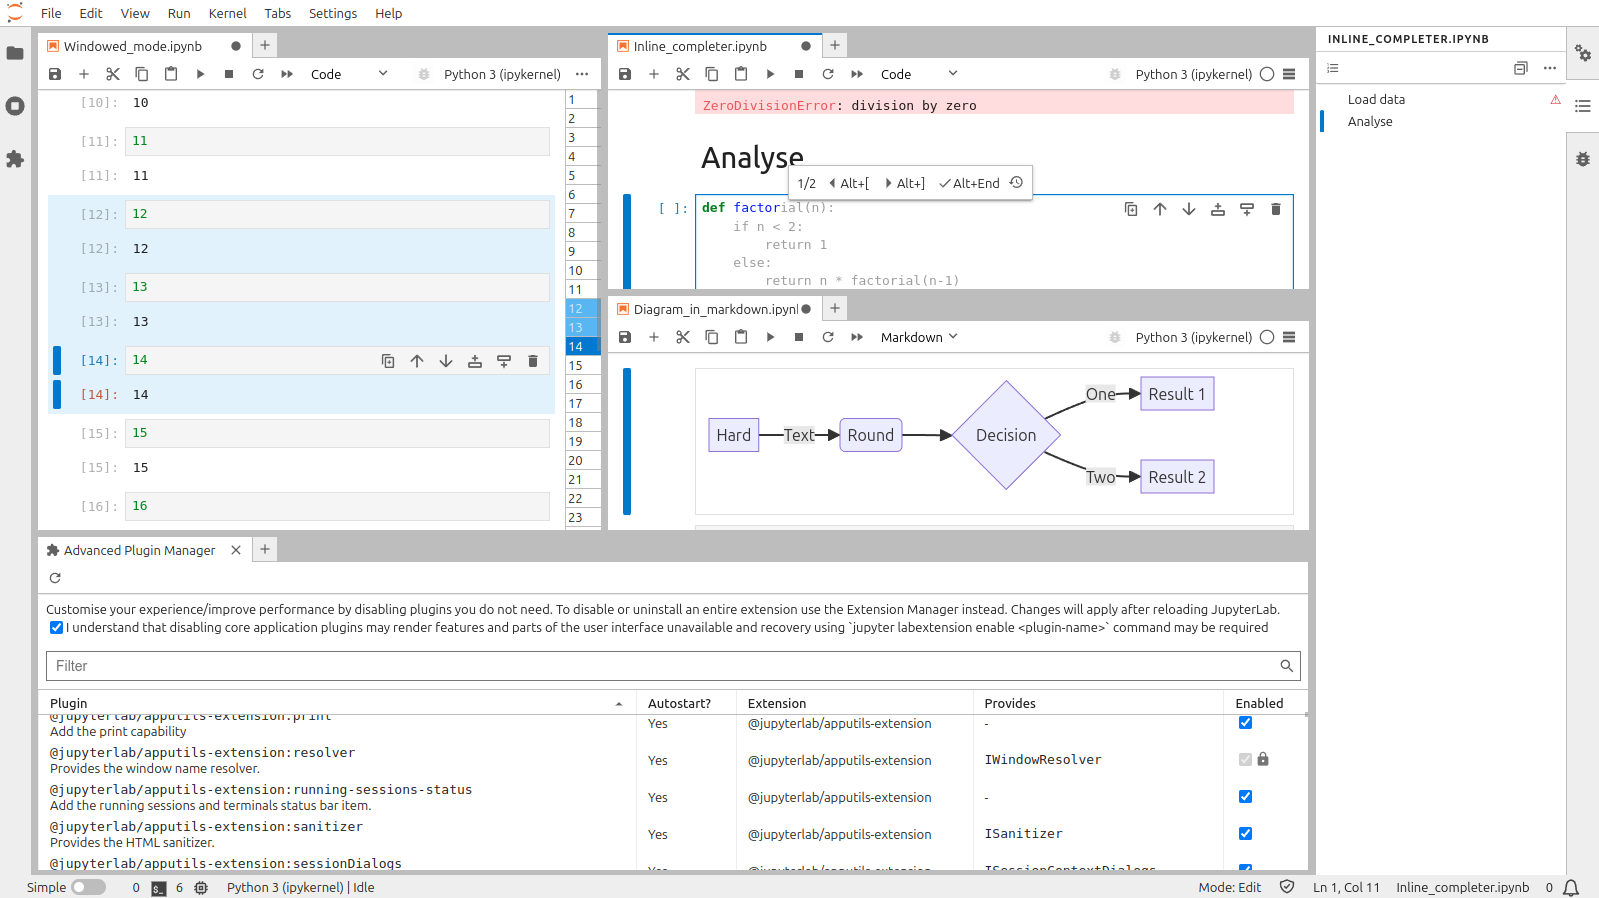This screenshot has width=1599, height=898.
Task: Delete cell 14 using the trash icon
Action: [533, 361]
